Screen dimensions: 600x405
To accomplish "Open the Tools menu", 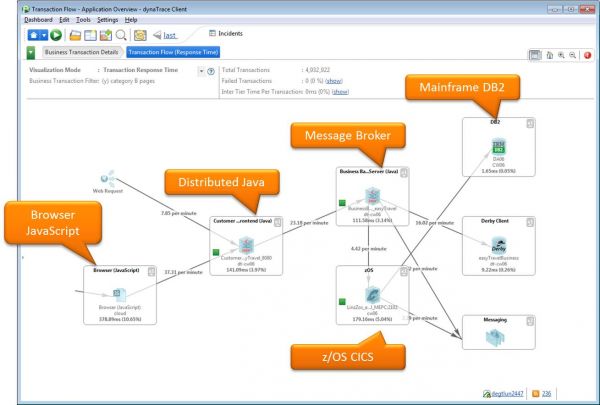I will point(83,20).
